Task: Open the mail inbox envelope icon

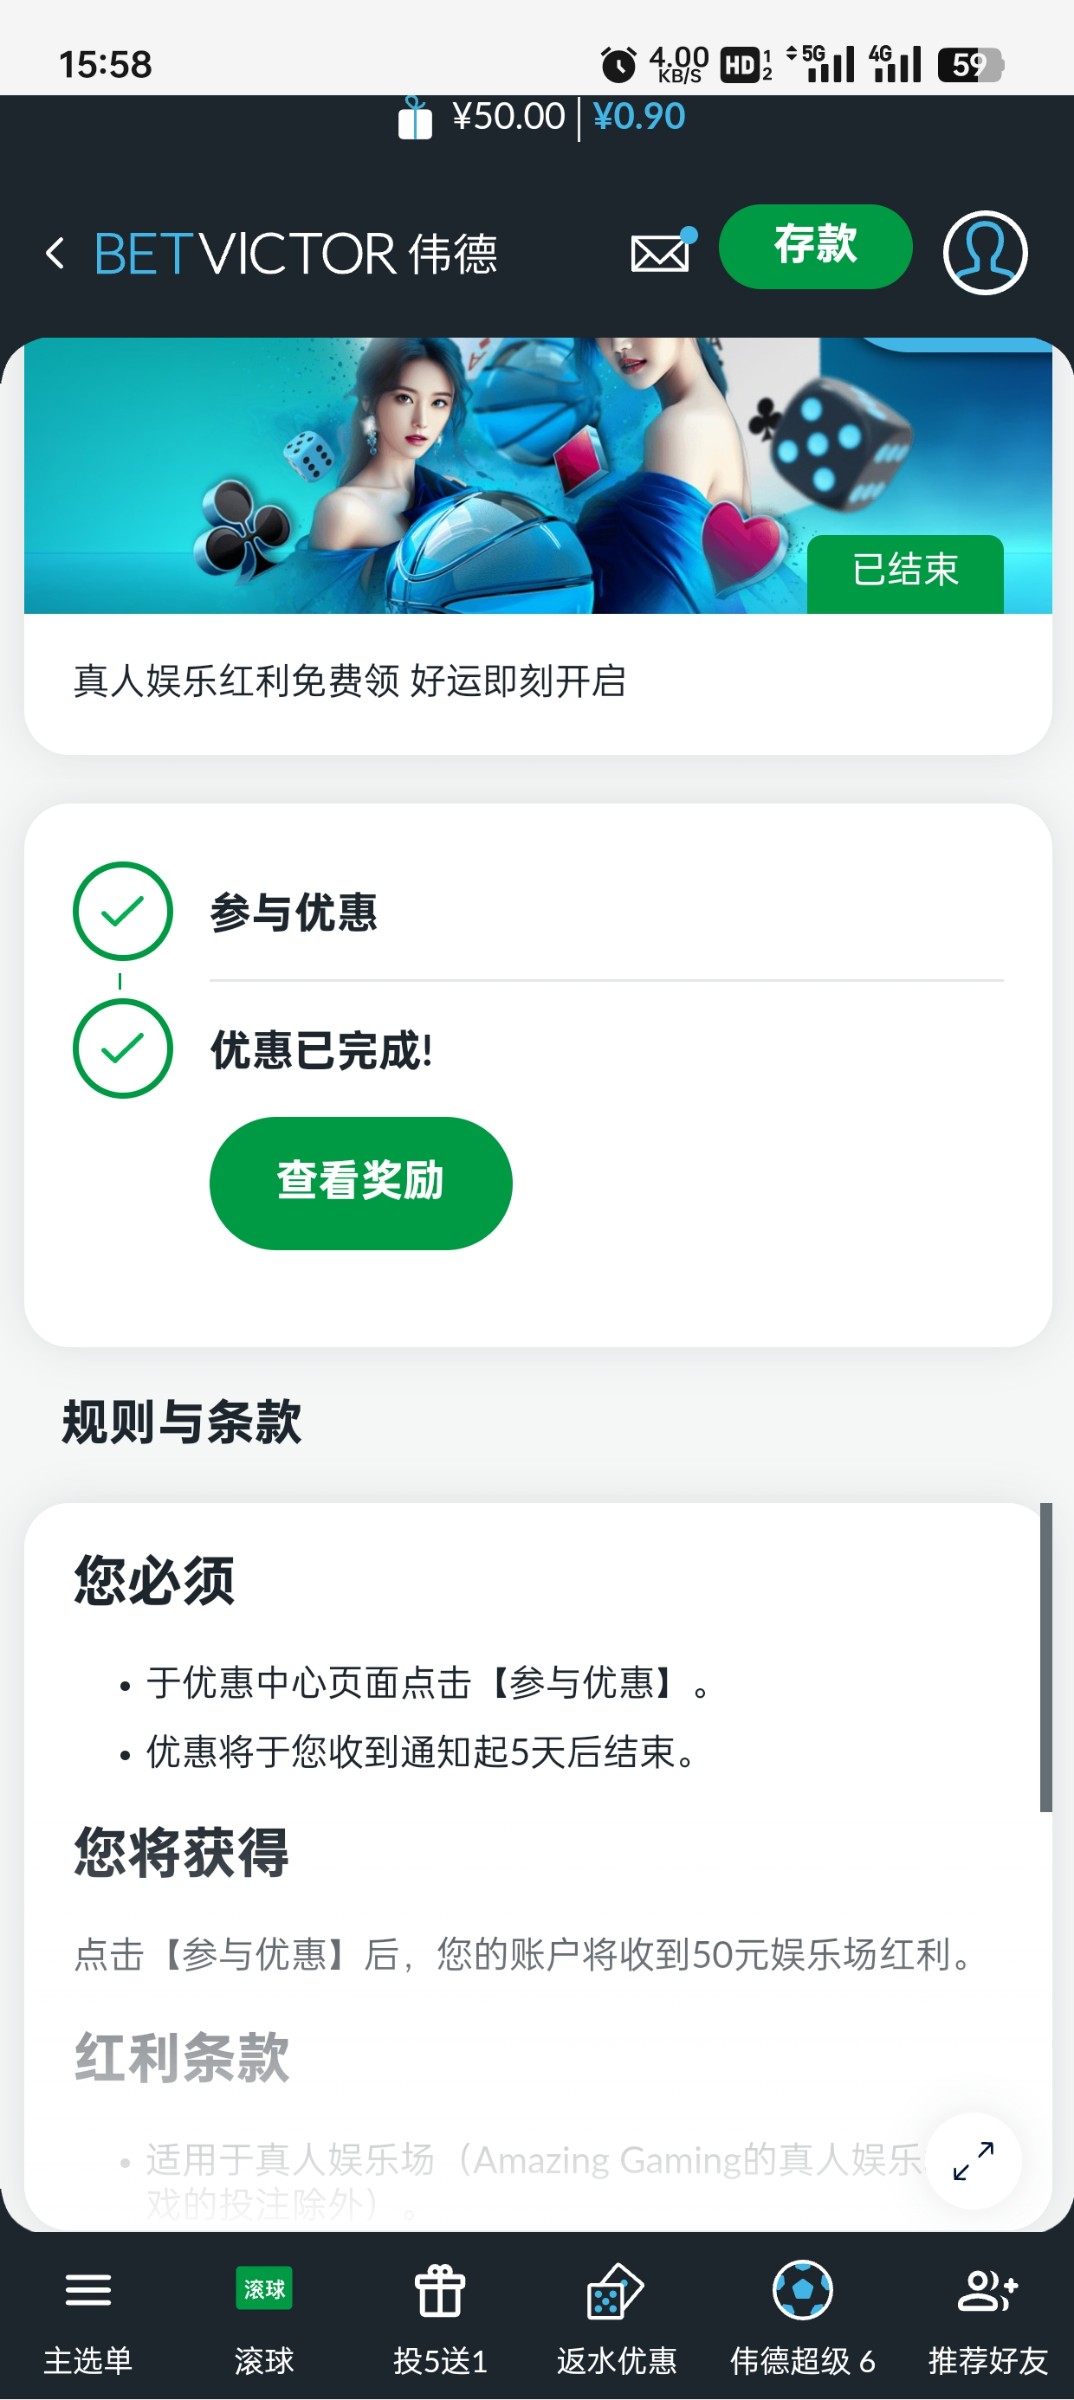Action: [x=661, y=252]
